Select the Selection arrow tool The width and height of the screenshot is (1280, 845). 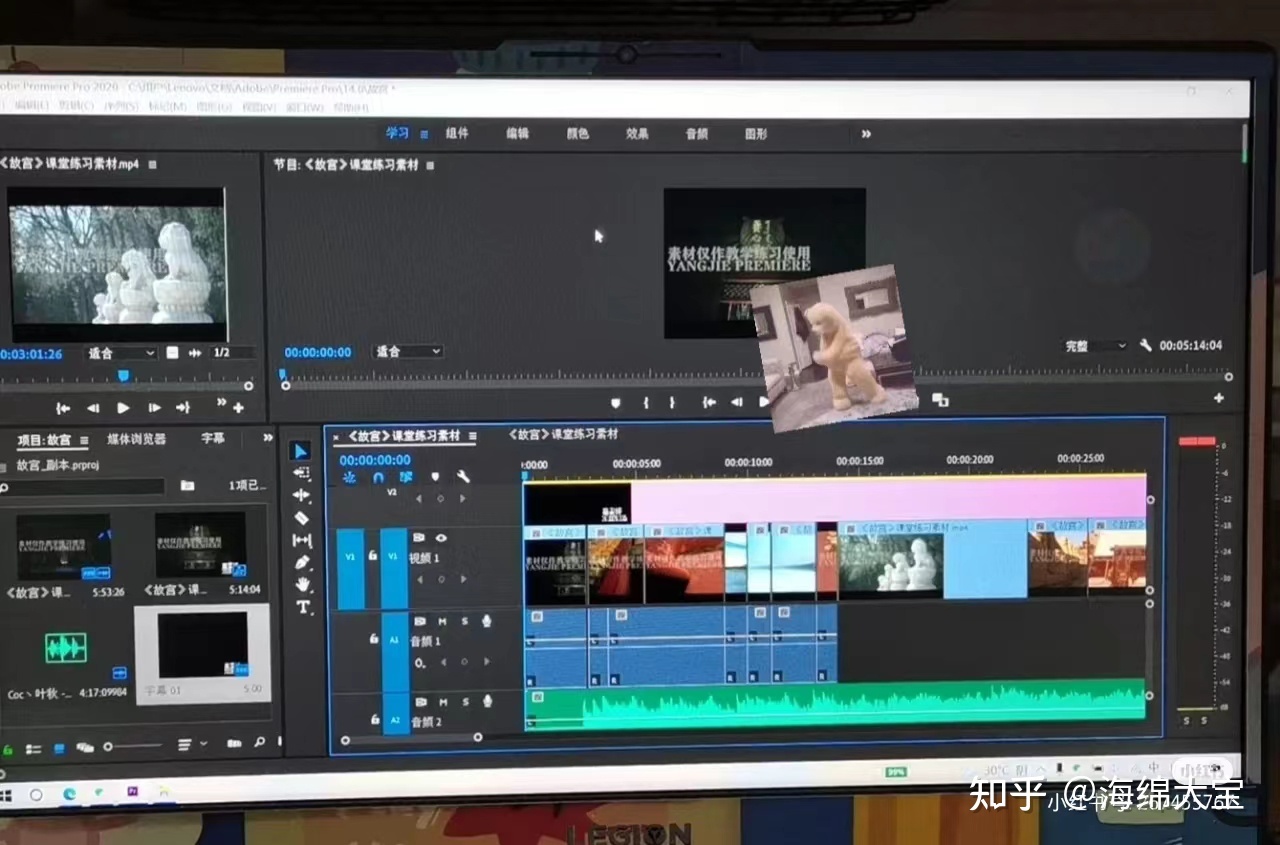(300, 451)
